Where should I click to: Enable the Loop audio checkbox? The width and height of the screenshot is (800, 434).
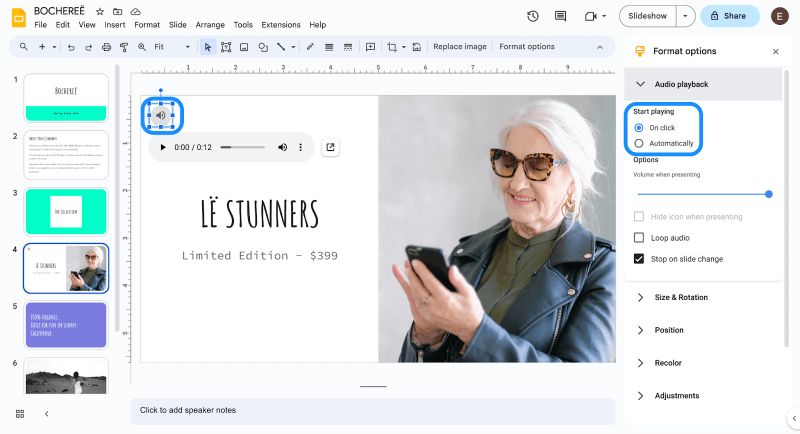[x=639, y=238]
